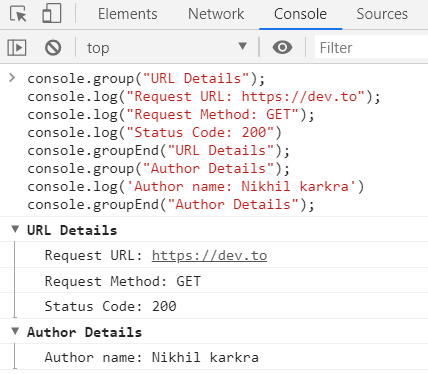
Task: Click the input prompt chevron
Action: tap(12, 78)
